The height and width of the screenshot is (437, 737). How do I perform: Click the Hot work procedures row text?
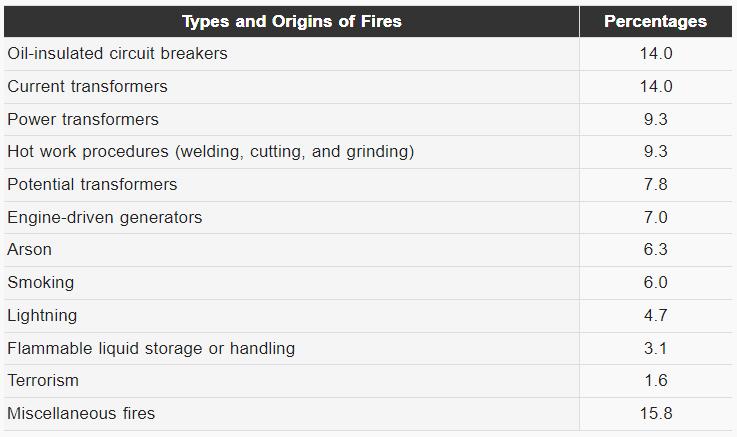tap(211, 152)
